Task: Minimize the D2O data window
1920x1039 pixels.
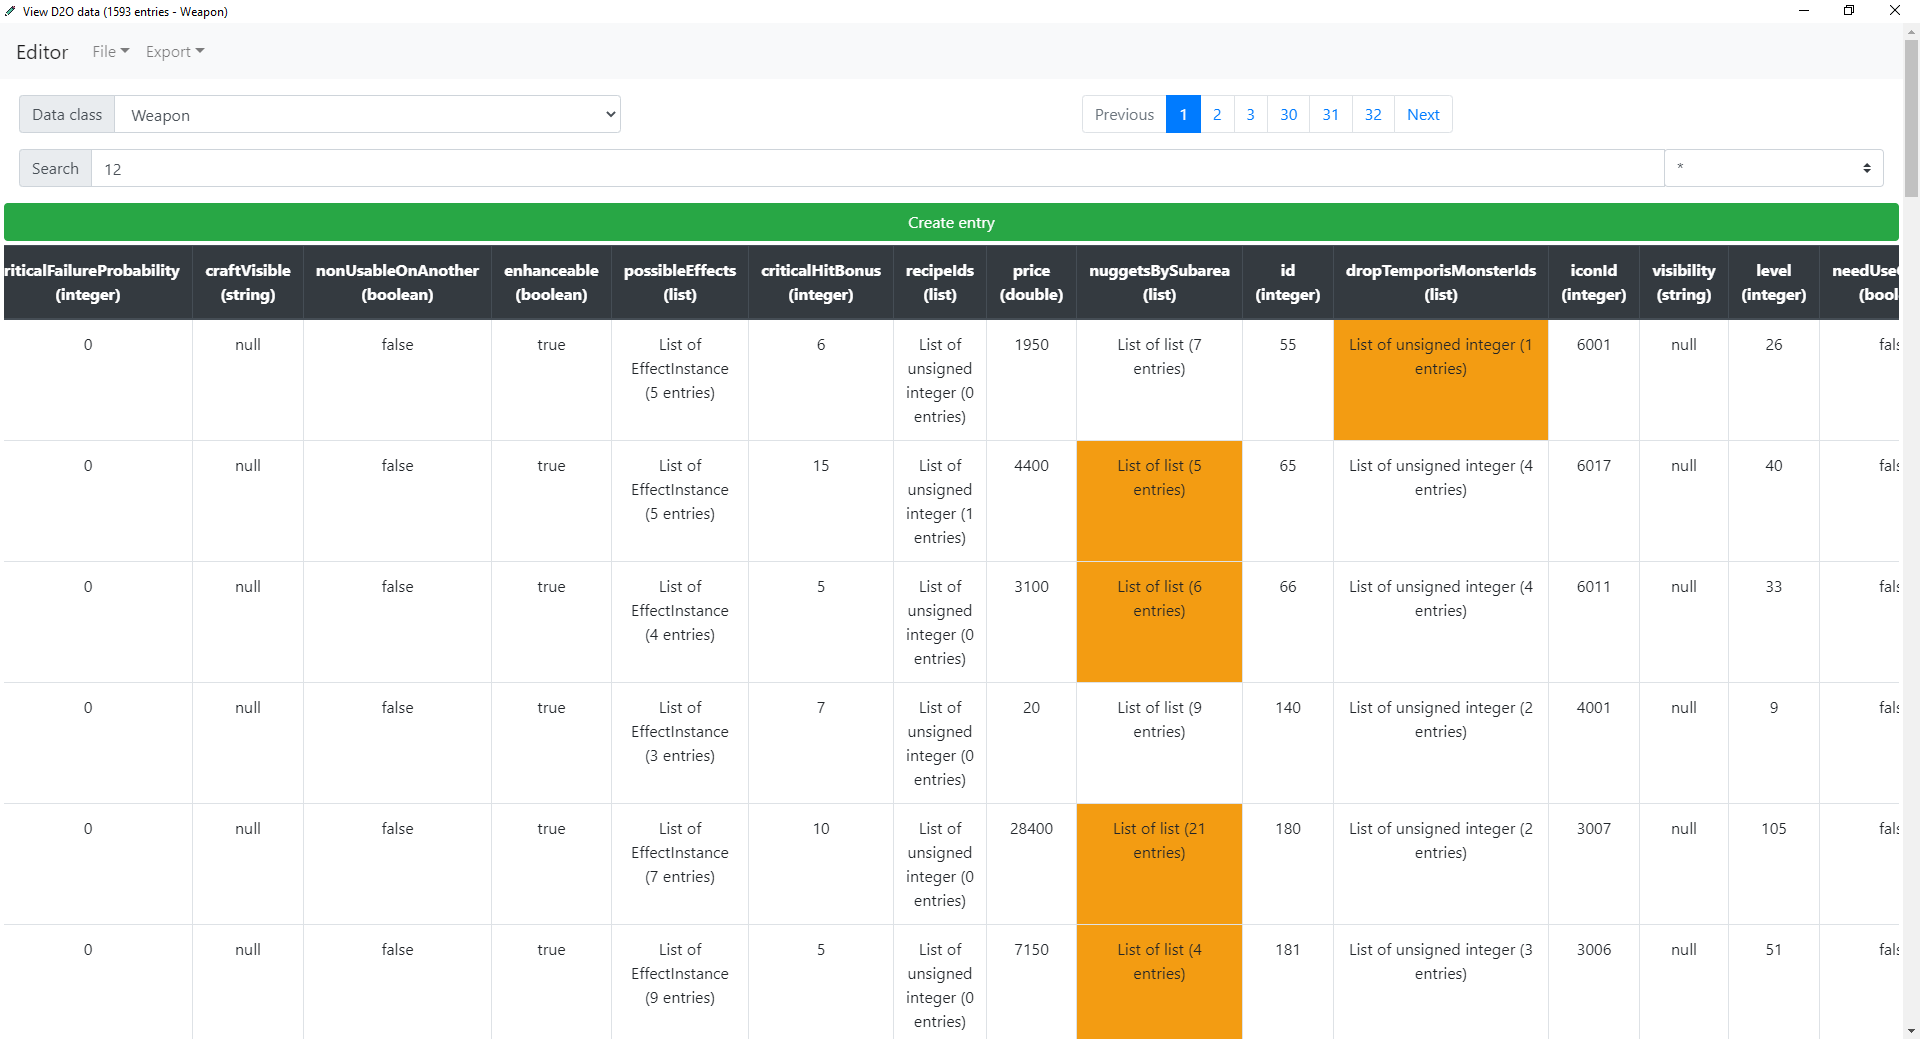Action: click(x=1804, y=11)
